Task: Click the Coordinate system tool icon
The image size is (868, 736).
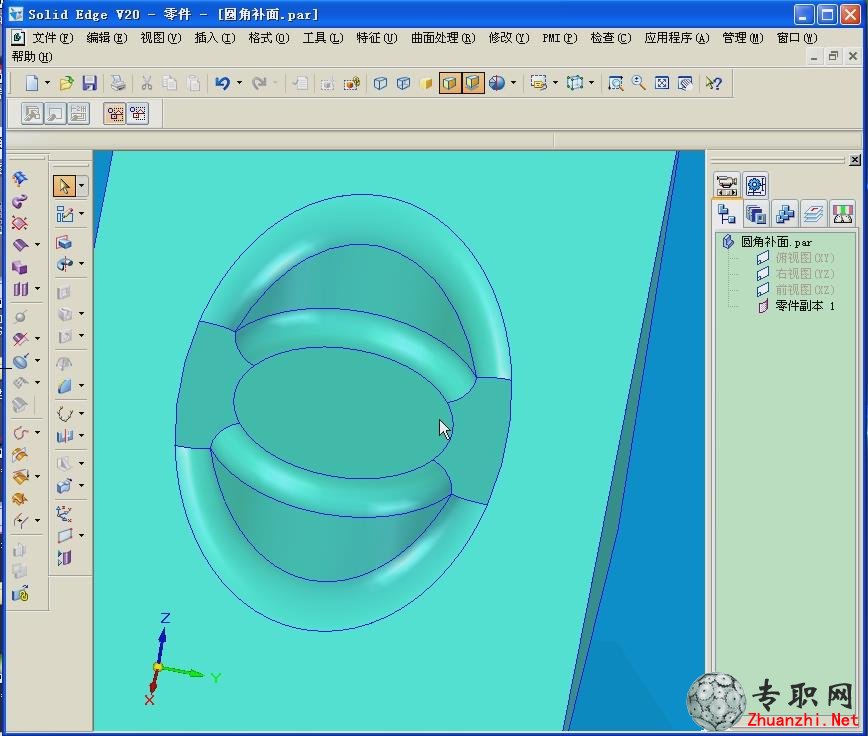Action: [64, 514]
